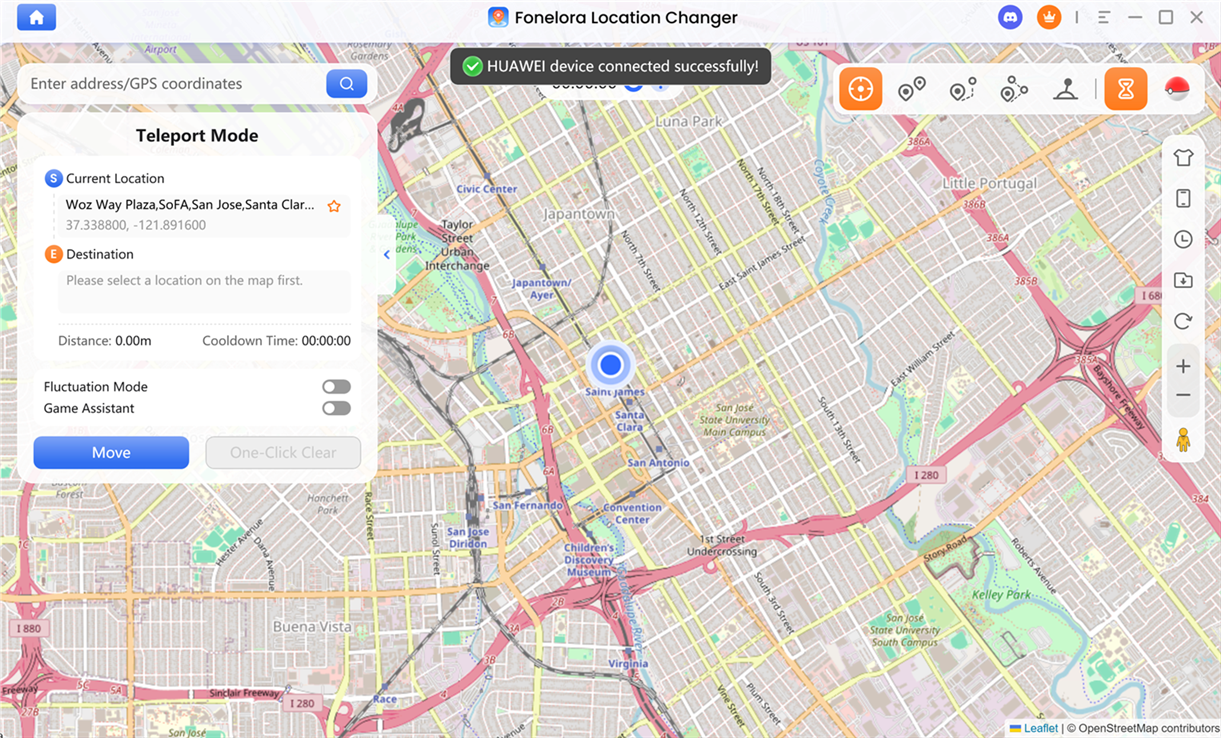Viewport: 1221px width, 738px height.
Task: Select the joystick mode icon
Action: pos(1065,90)
